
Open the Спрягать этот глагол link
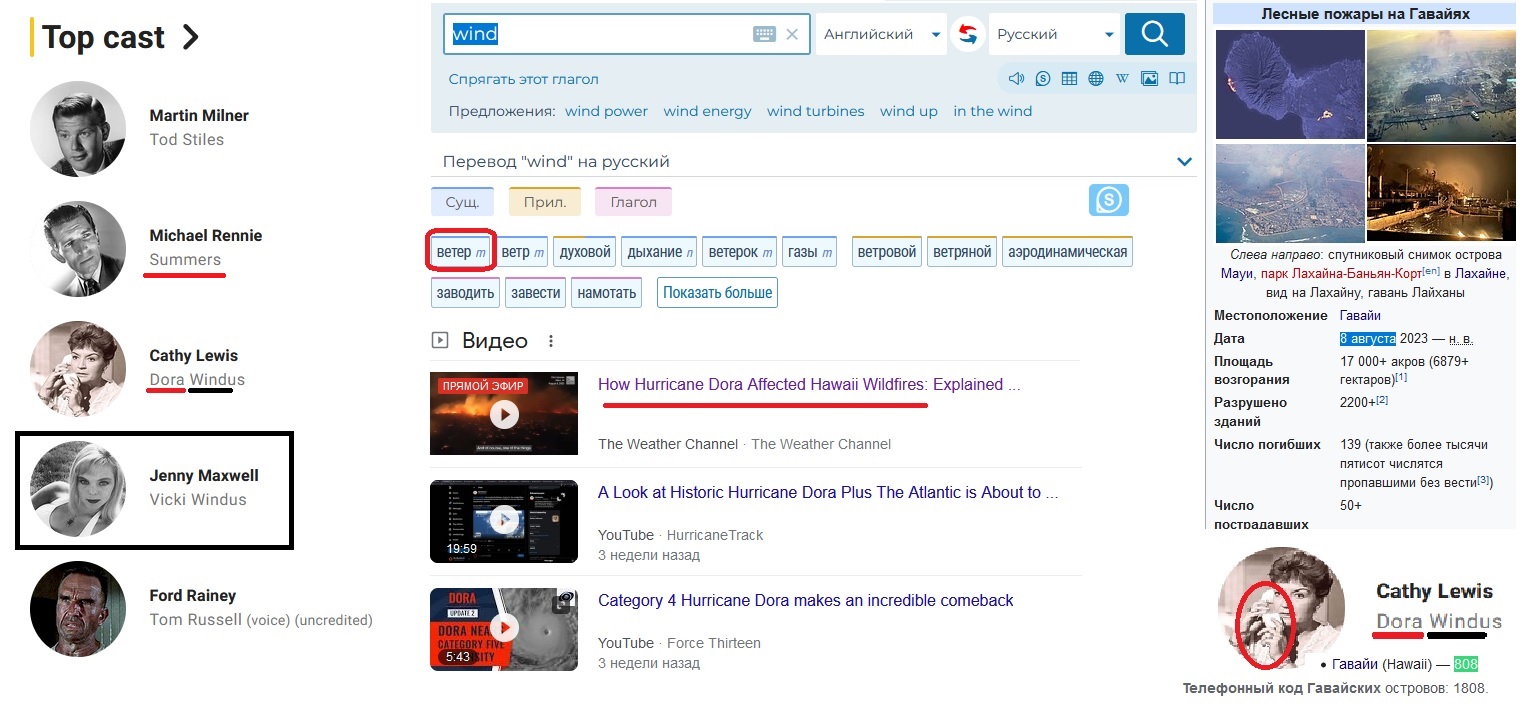[524, 79]
